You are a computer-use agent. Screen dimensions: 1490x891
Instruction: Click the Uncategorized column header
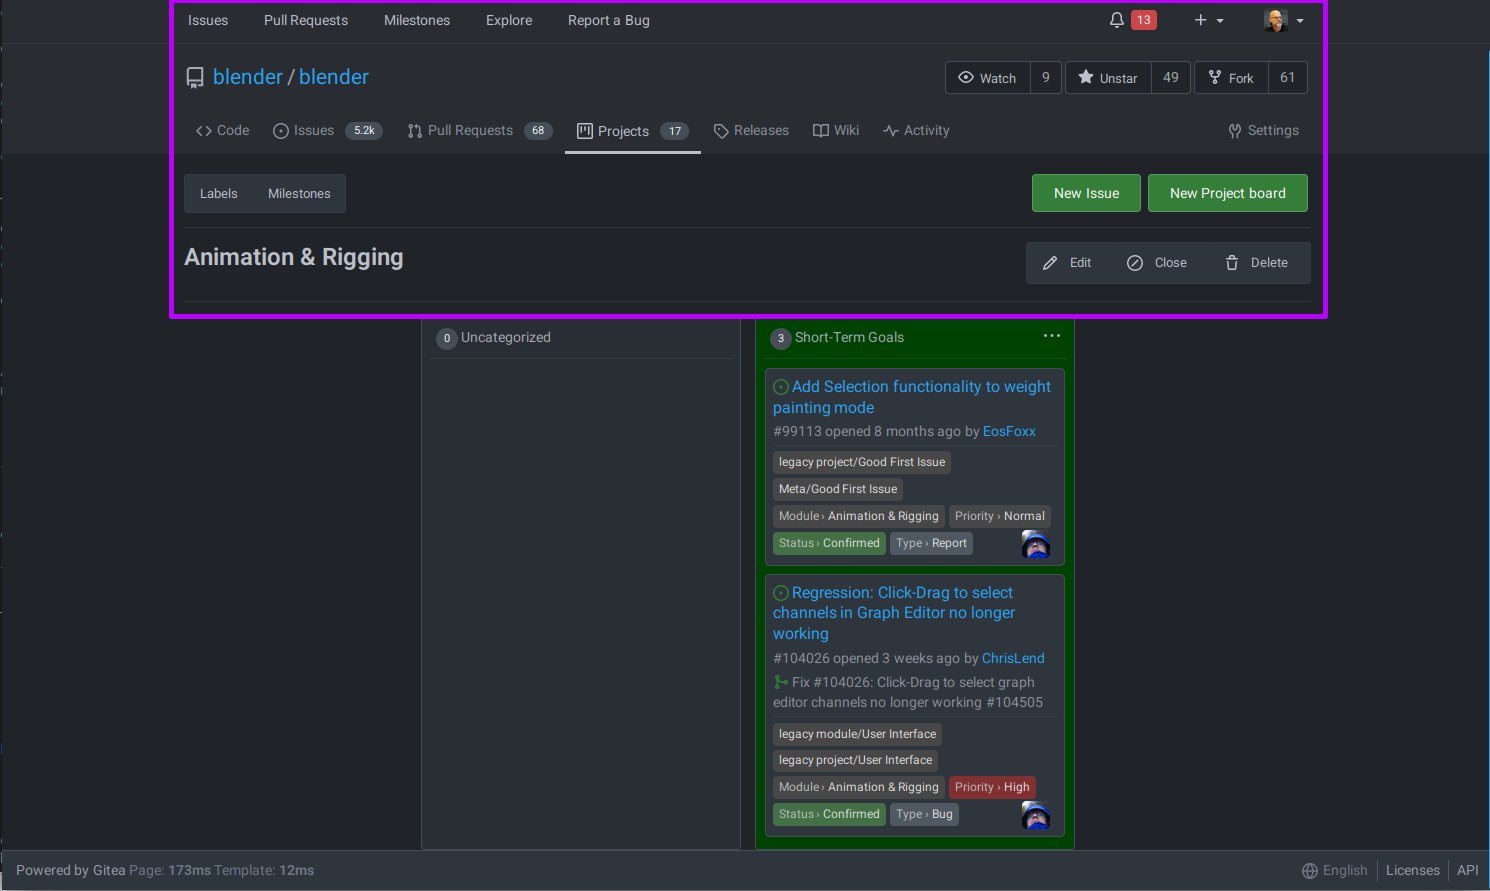506,337
